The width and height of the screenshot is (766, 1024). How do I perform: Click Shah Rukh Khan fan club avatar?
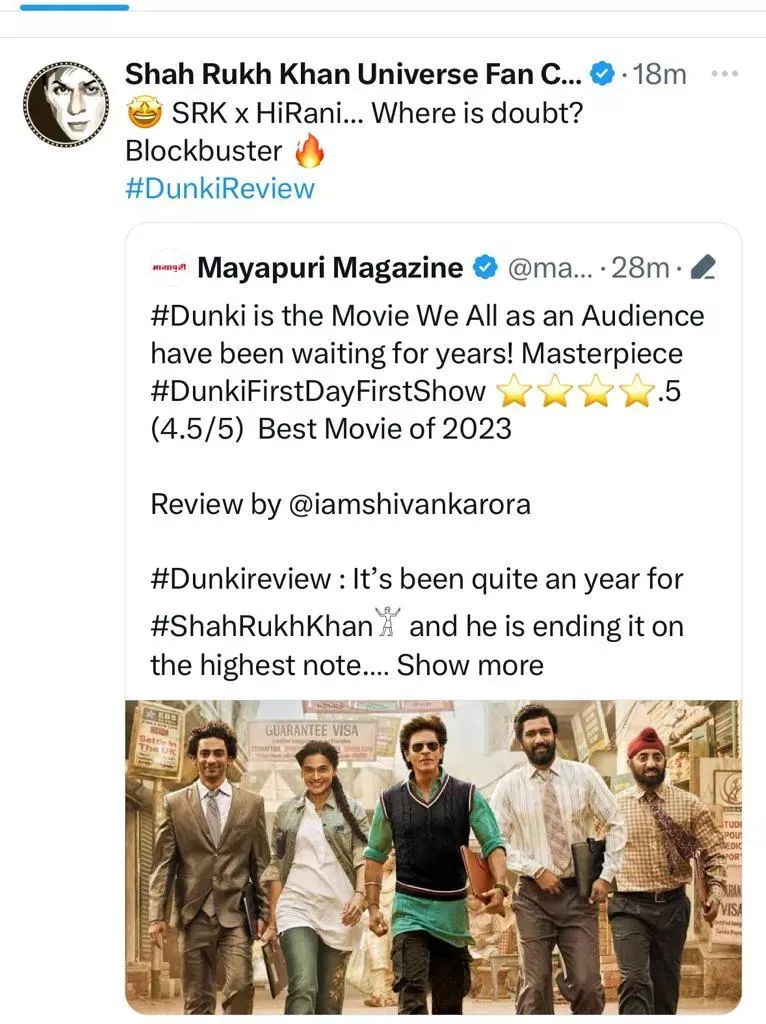coord(67,104)
